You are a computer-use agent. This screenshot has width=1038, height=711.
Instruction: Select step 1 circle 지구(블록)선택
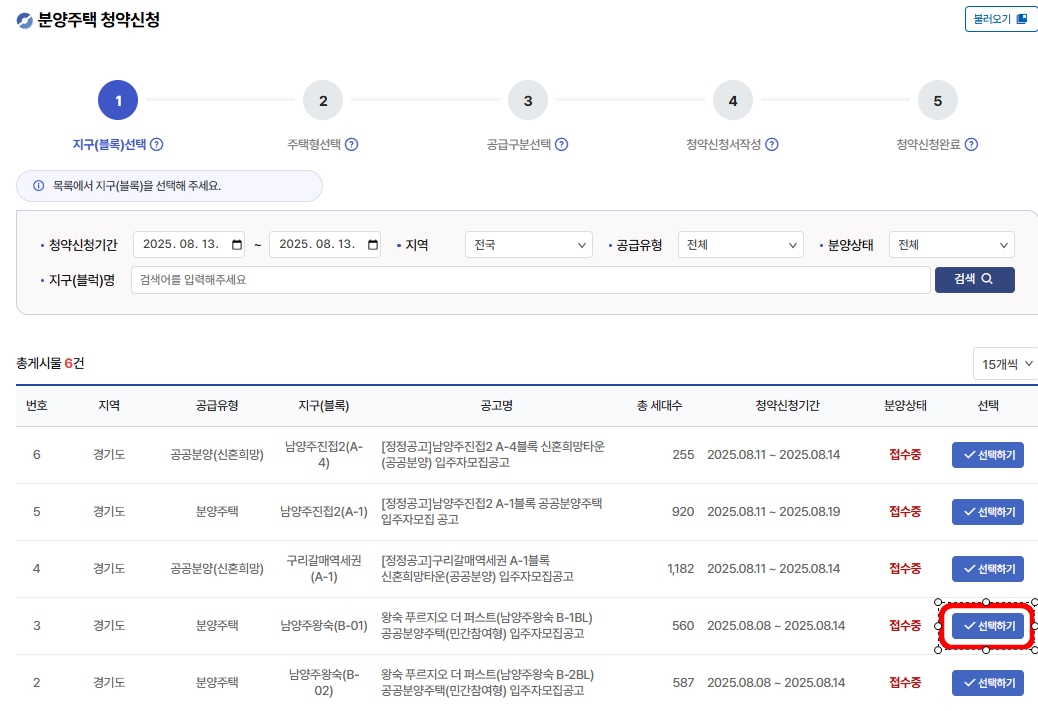pos(118,100)
